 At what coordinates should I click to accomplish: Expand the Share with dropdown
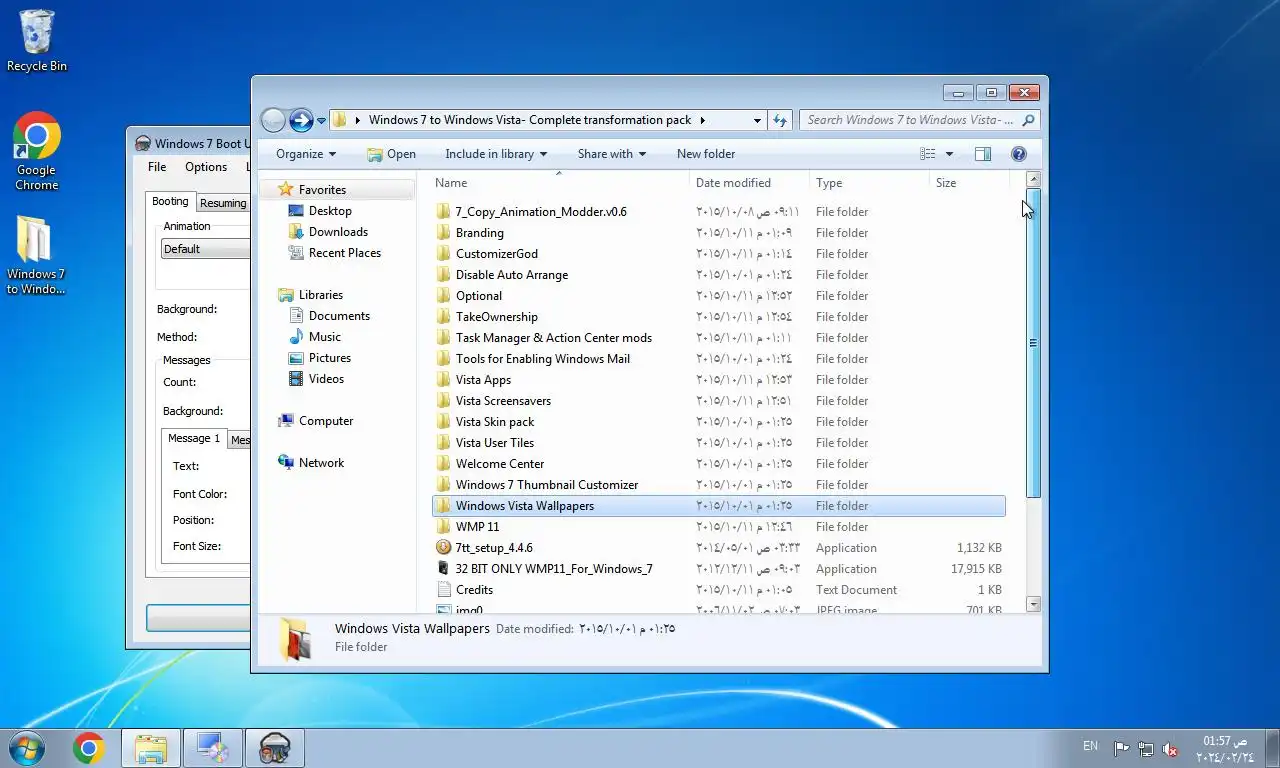point(611,154)
